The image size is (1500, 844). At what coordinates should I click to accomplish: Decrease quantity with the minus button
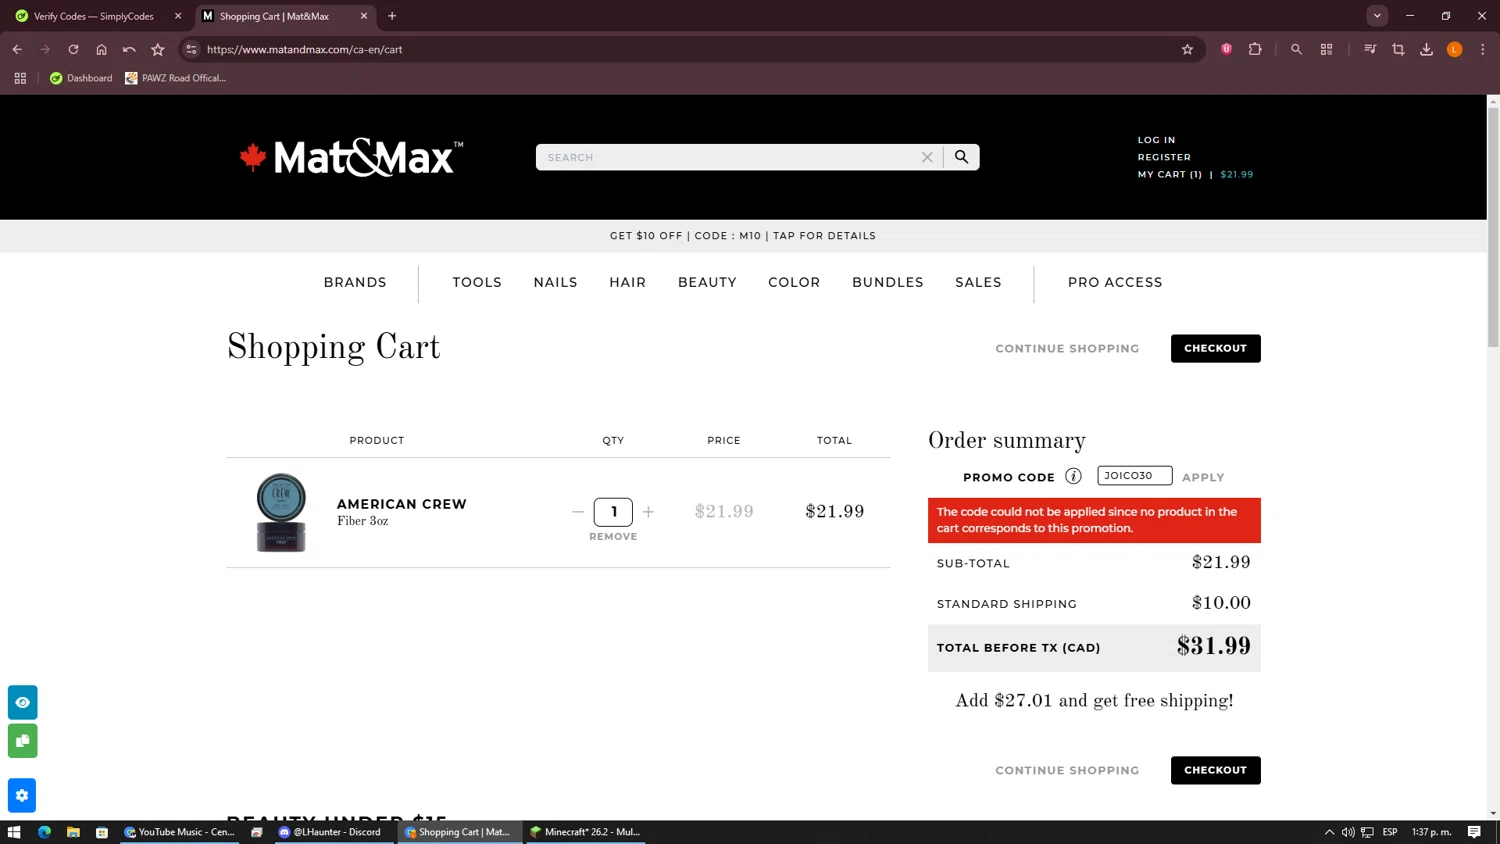pos(578,512)
